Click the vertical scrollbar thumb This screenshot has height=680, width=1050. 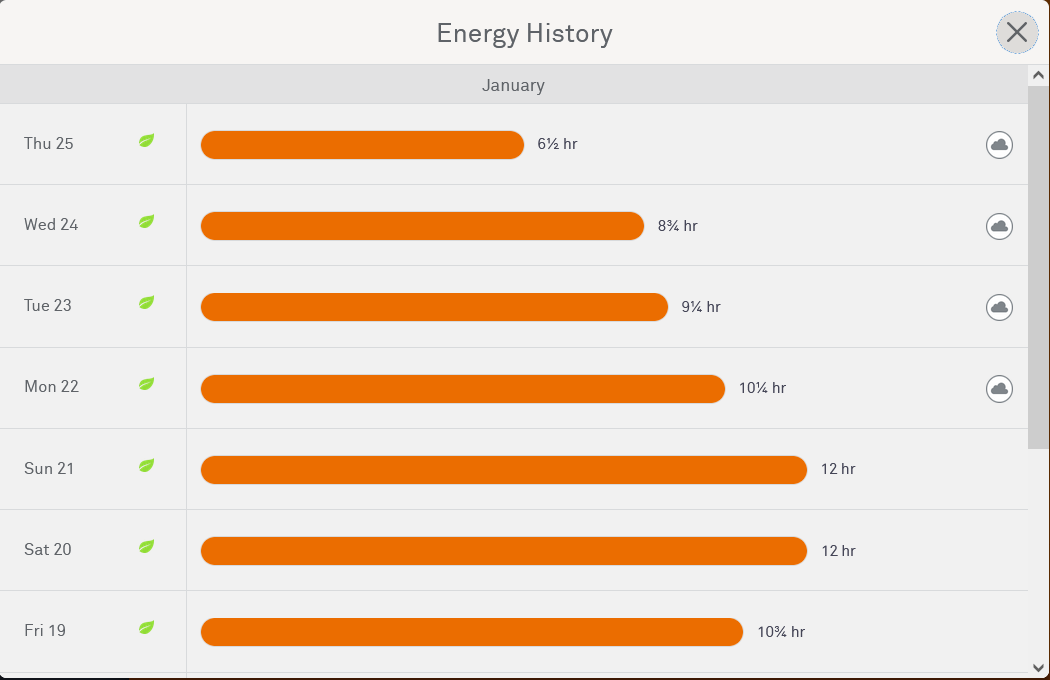[1038, 267]
